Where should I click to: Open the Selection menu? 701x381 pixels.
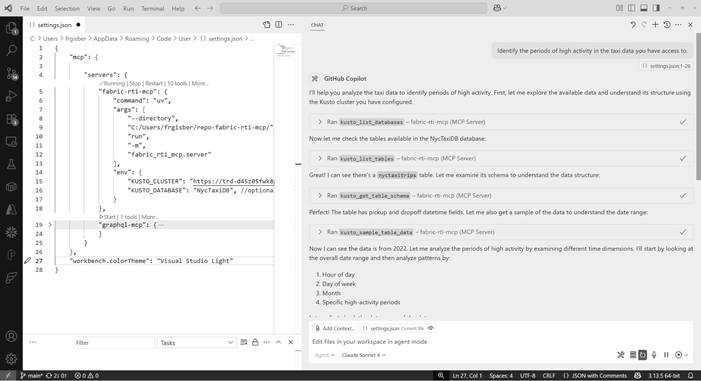[x=67, y=8]
